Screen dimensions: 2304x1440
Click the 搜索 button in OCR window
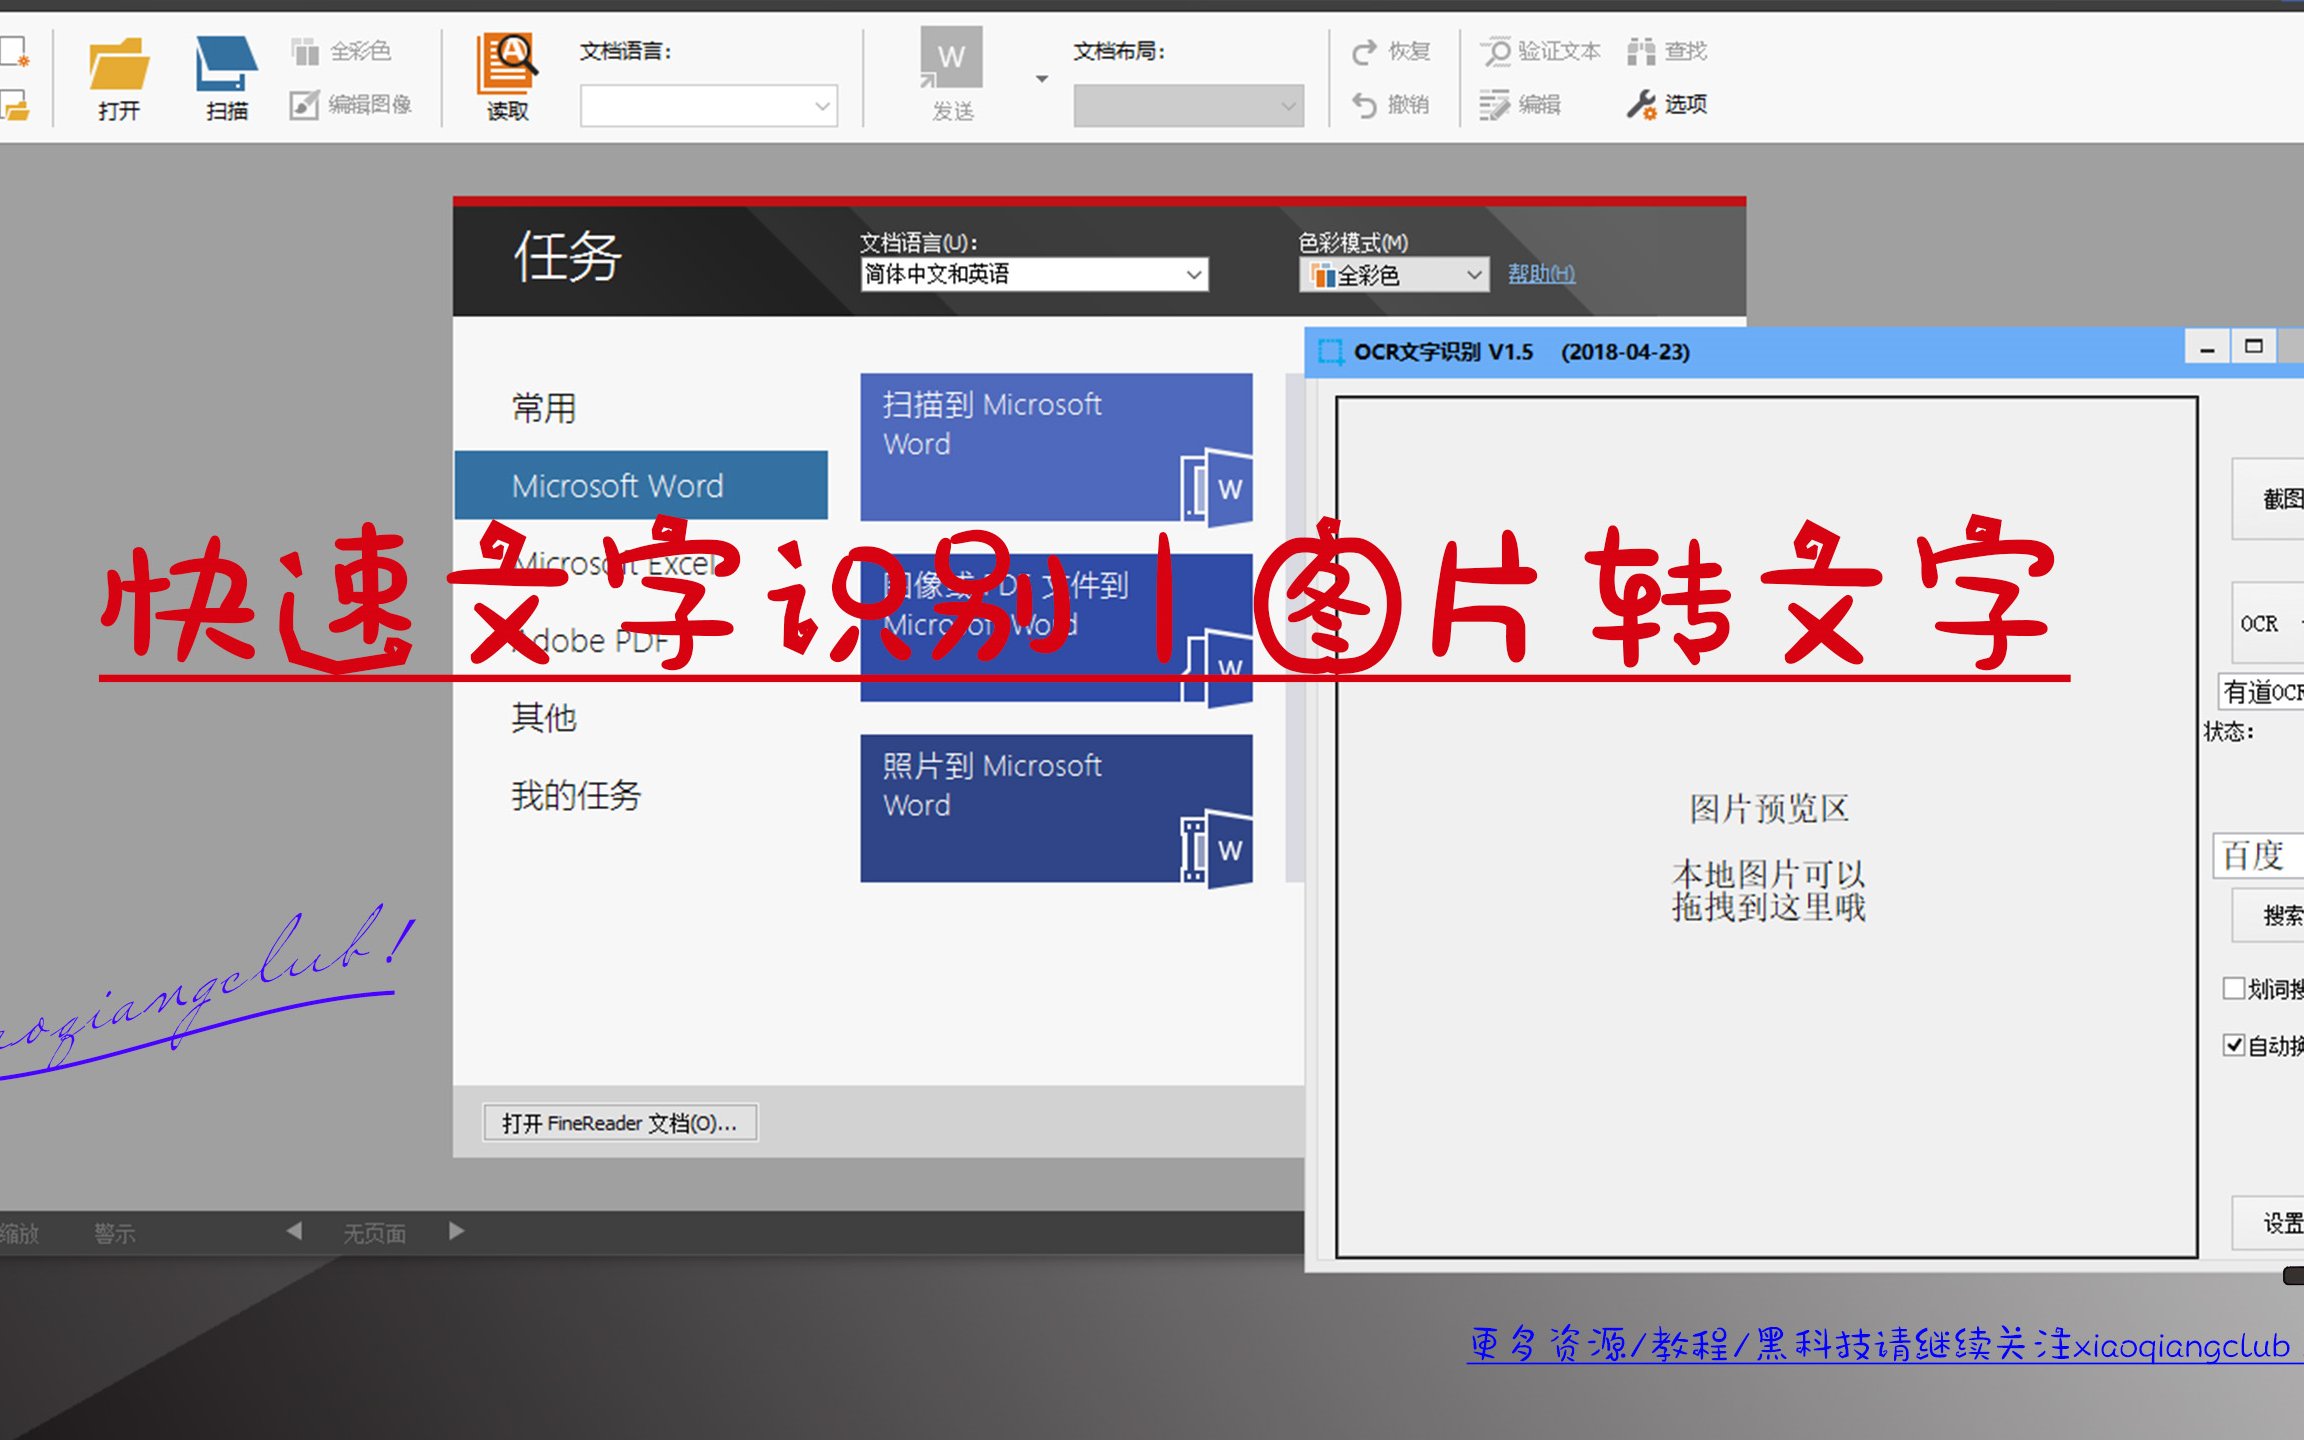click(x=2268, y=916)
